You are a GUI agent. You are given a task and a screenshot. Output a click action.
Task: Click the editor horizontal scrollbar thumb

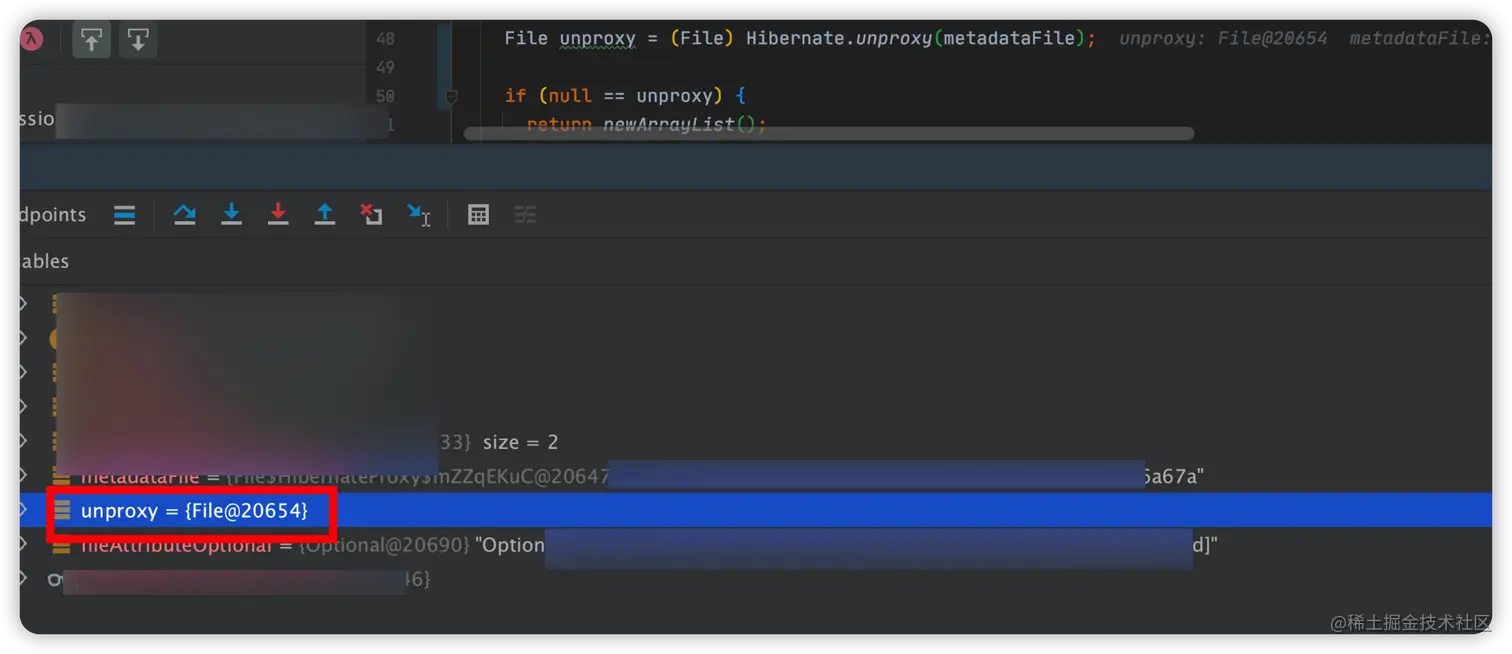click(x=829, y=133)
